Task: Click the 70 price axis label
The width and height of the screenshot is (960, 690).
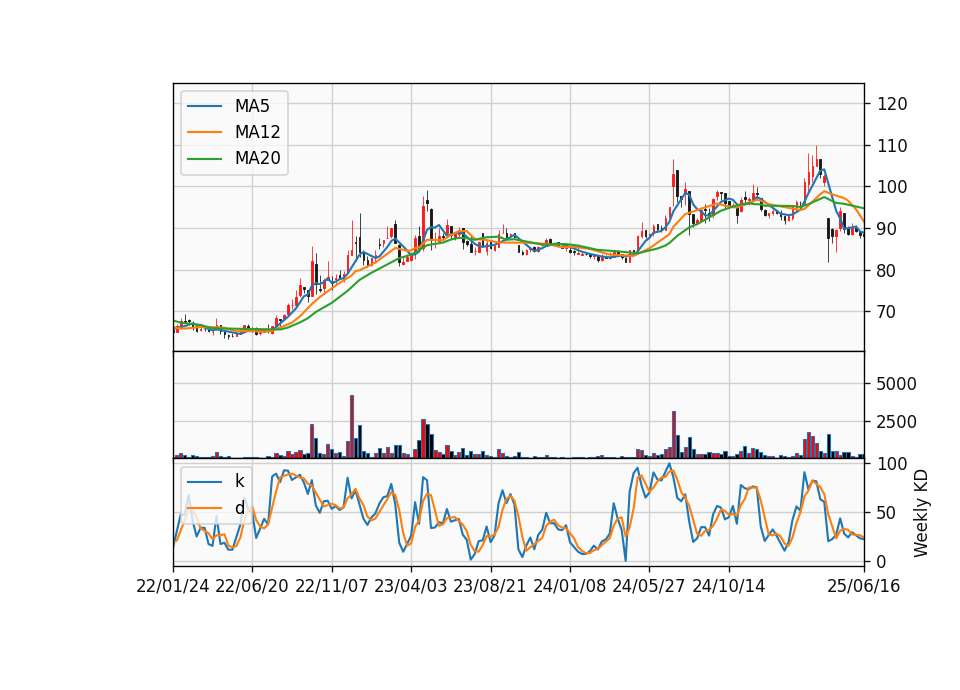Action: tap(887, 312)
